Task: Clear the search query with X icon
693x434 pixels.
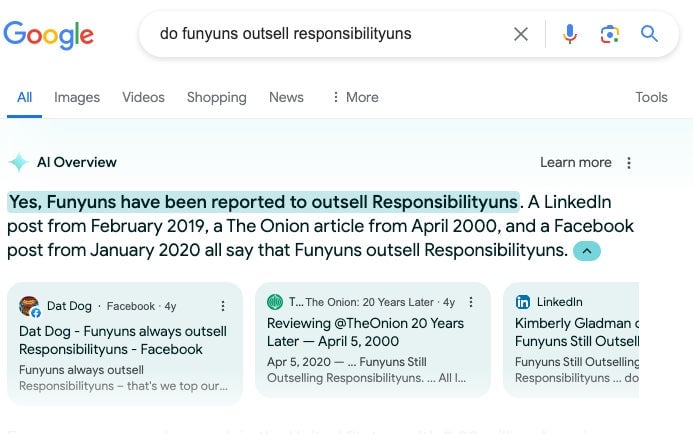Action: (521, 34)
